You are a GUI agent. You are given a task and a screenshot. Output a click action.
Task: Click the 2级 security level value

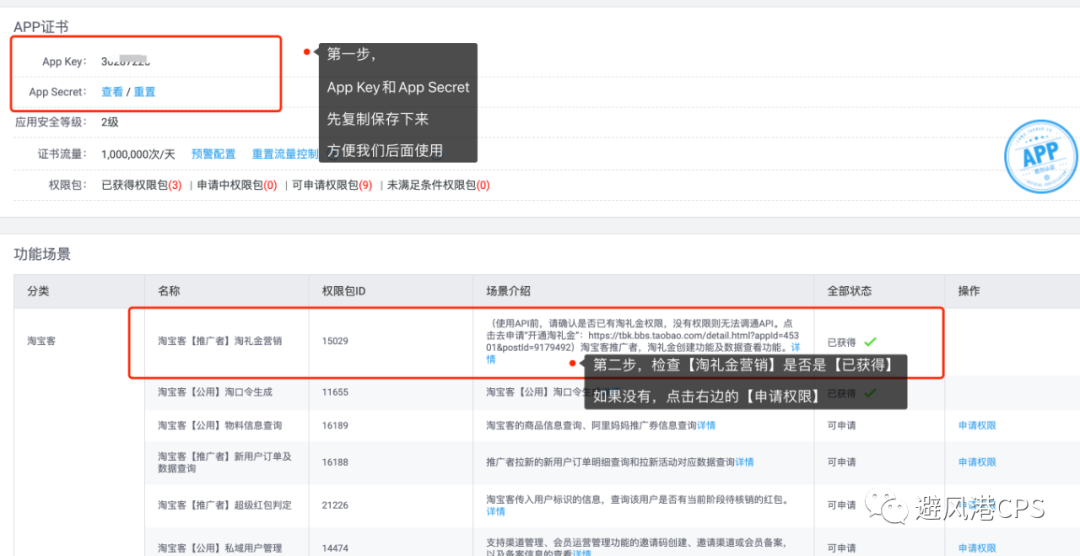point(110,122)
